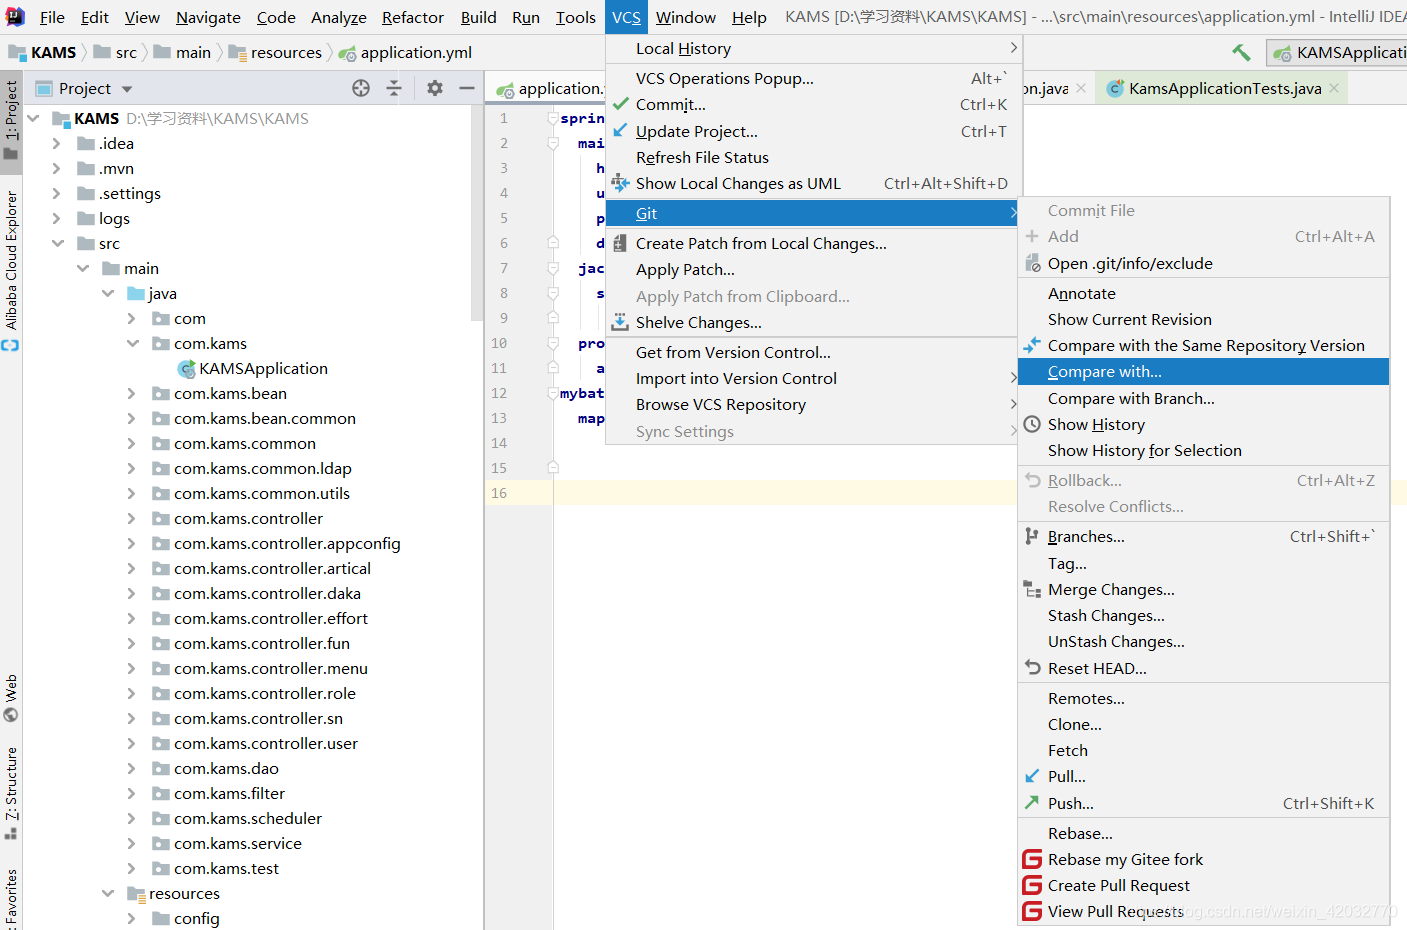1407x930 pixels.
Task: Open the Refactor menu
Action: coord(412,17)
